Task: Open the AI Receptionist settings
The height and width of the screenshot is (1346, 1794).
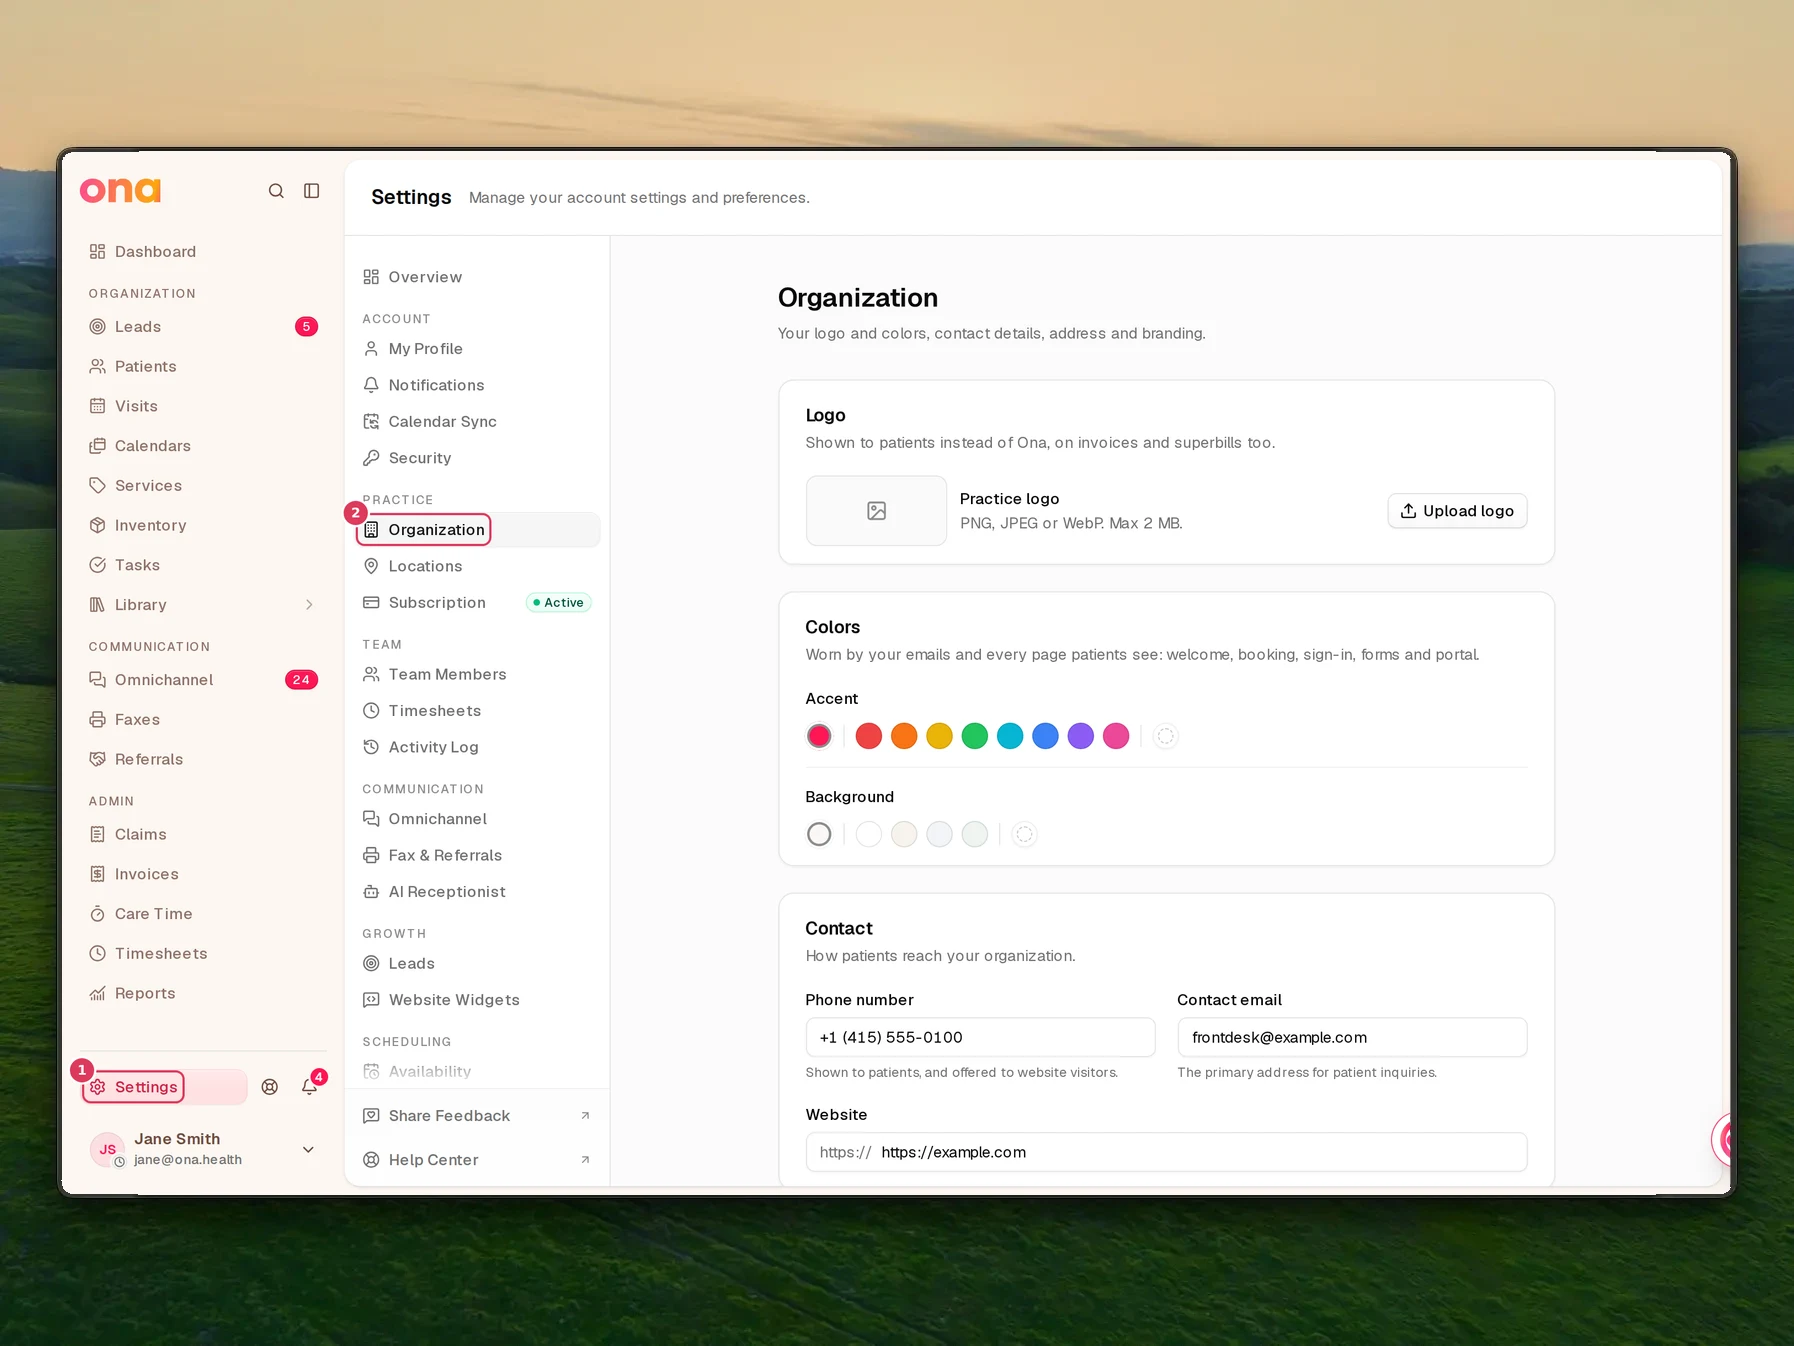Action: (x=478, y=892)
